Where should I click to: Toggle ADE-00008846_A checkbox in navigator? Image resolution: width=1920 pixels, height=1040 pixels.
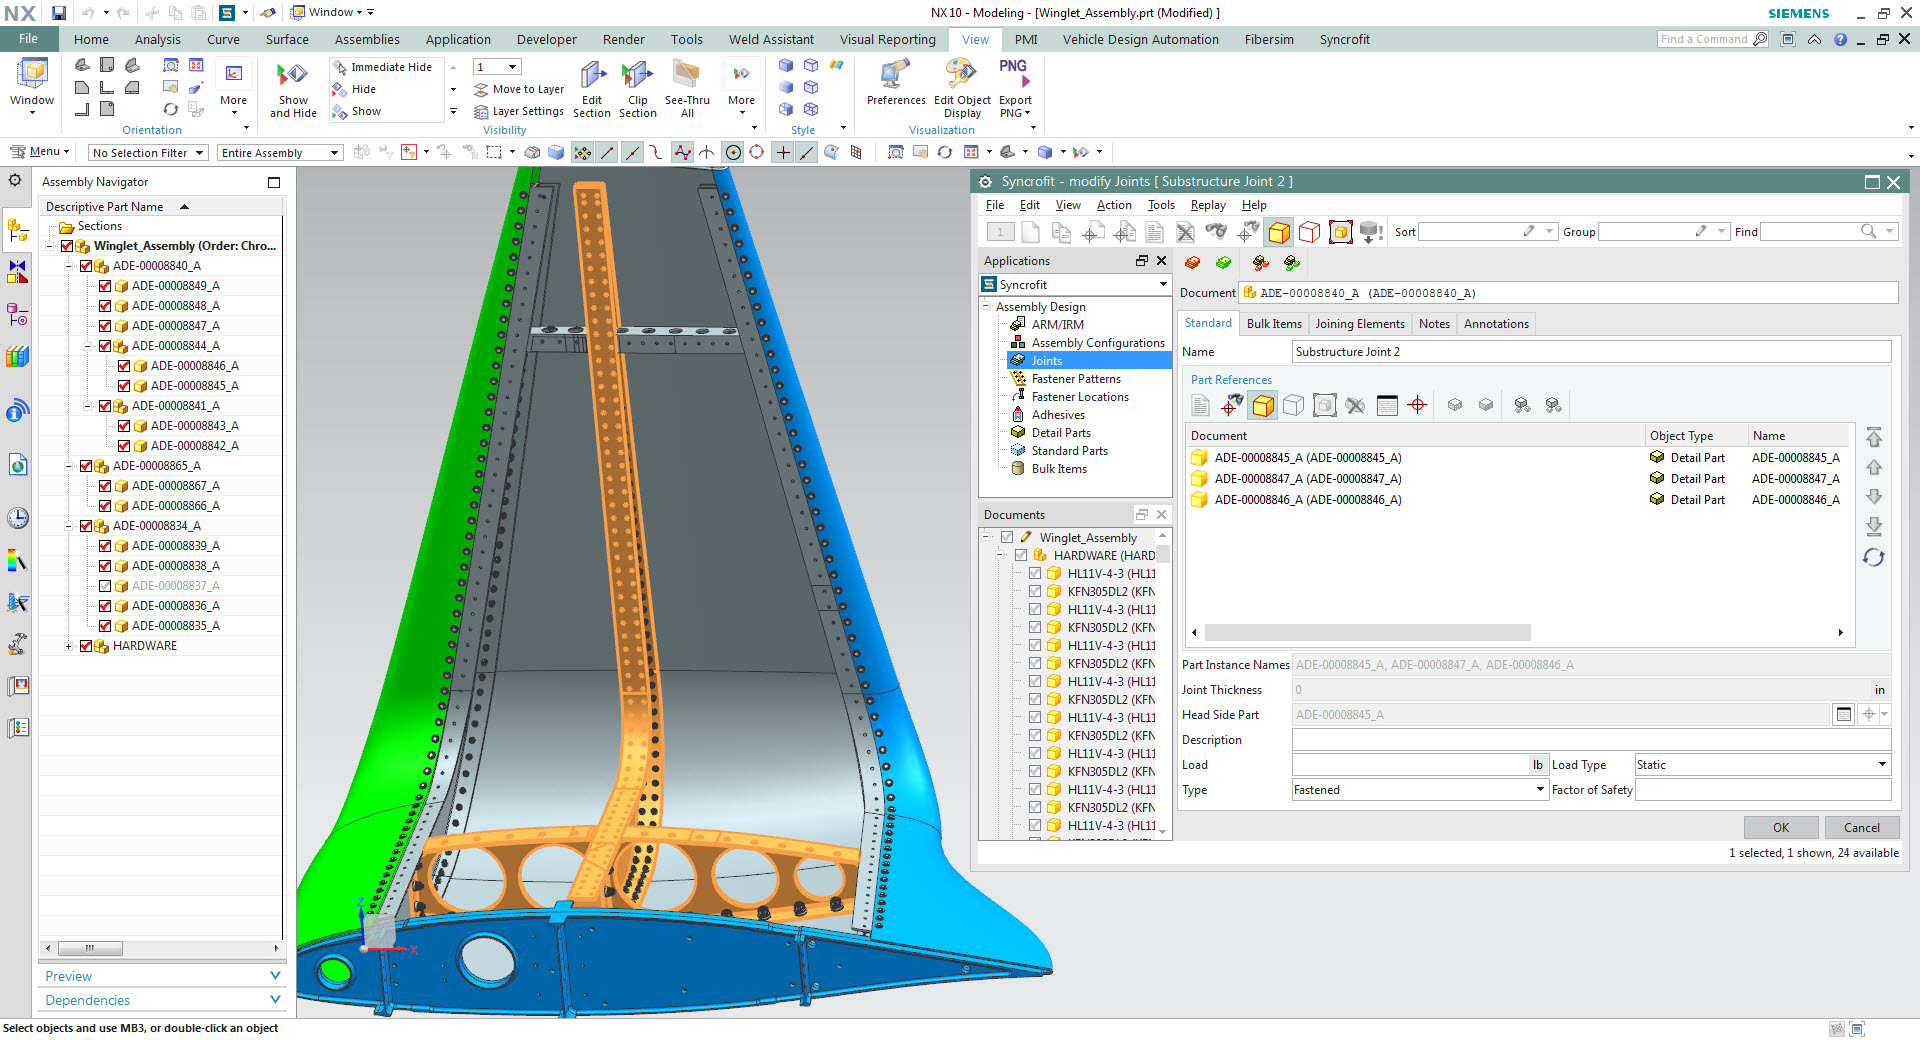click(124, 366)
